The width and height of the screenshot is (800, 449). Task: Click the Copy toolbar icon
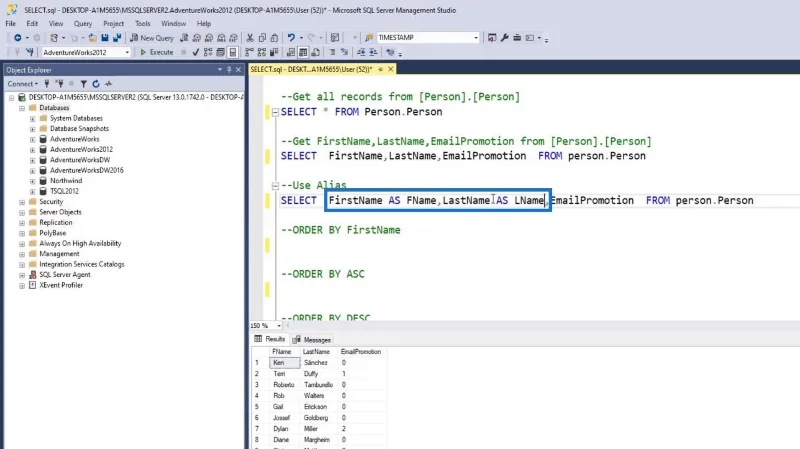[262, 38]
